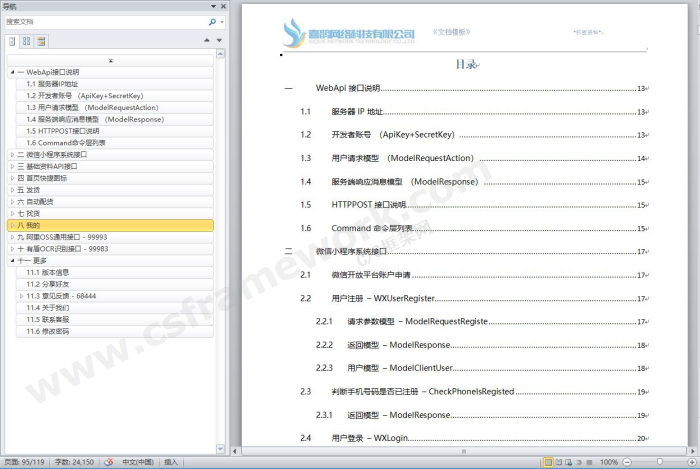Open navigation pane options dropdown arrow in title
Screen dimensions: 700x469
coord(211,6)
